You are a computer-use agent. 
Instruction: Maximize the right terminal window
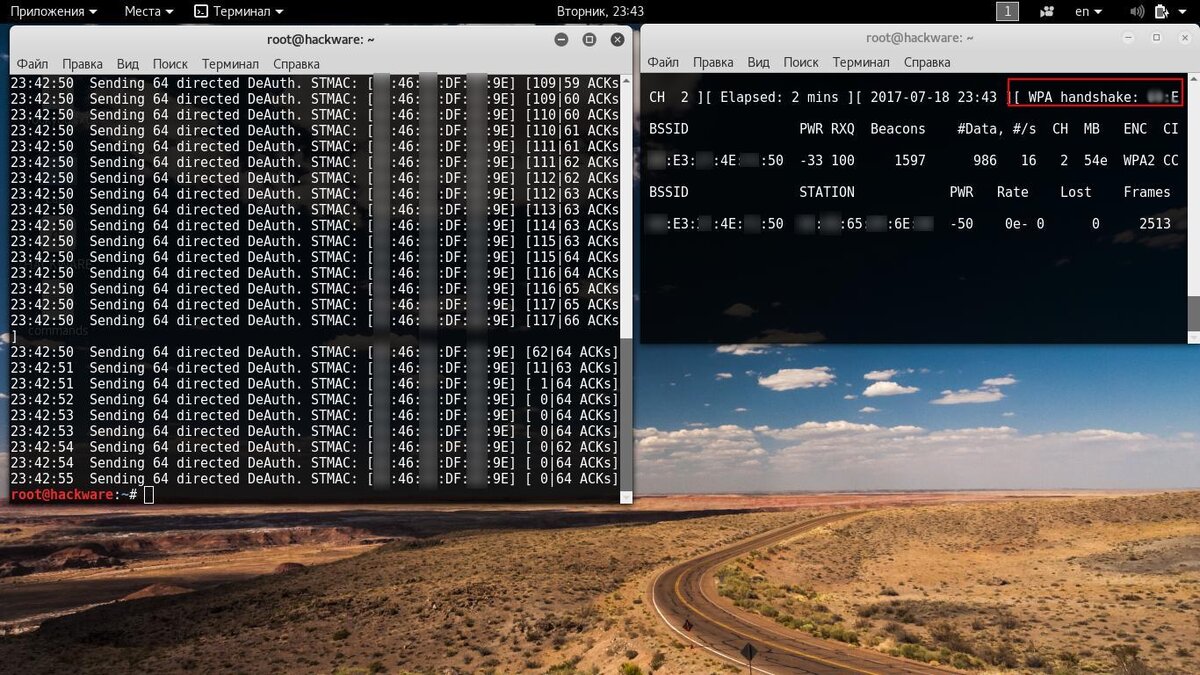(1157, 37)
